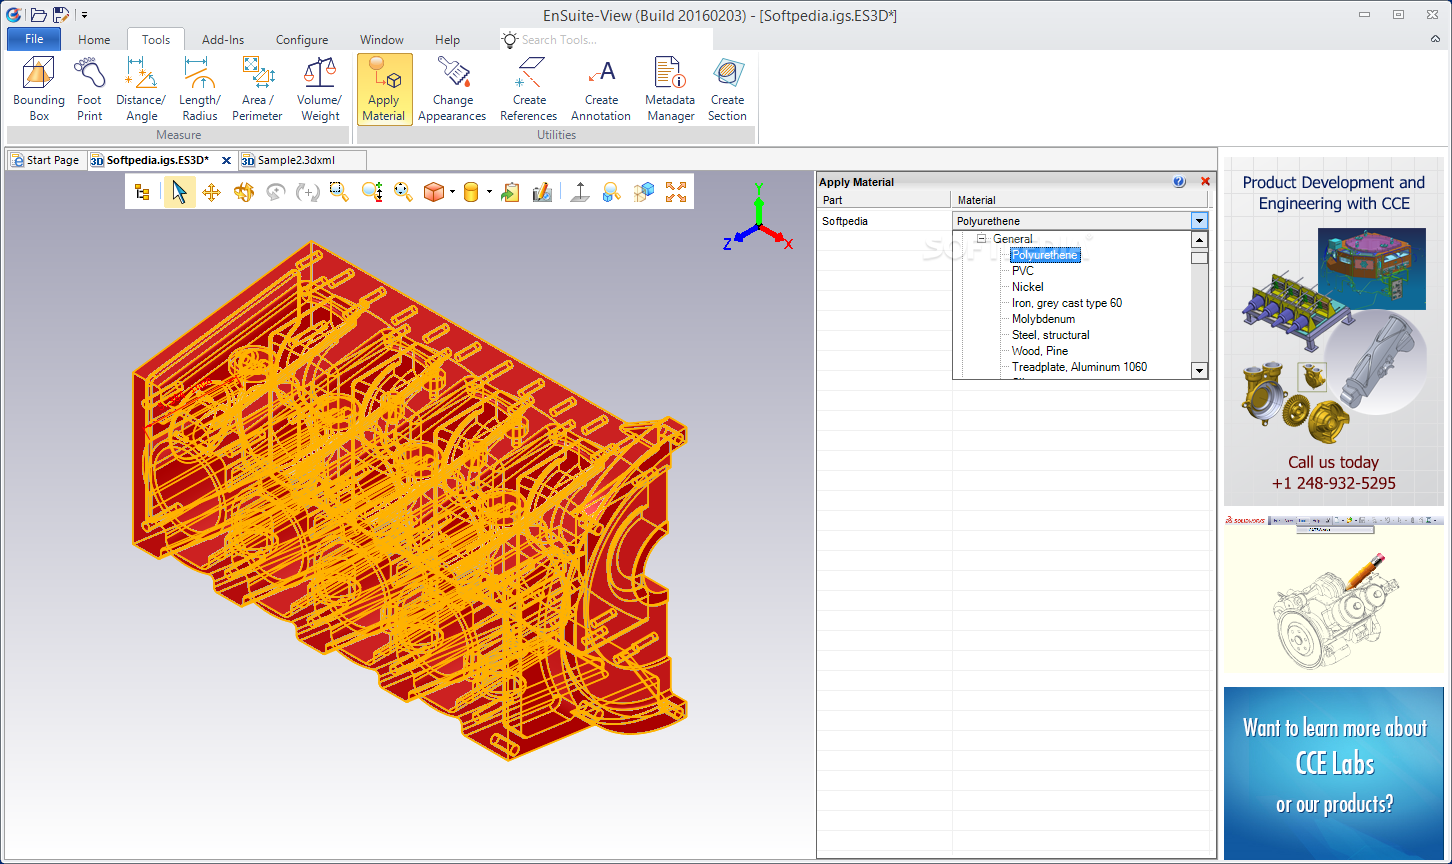The width and height of the screenshot is (1452, 864).
Task: Select PVC in the material list
Action: [1023, 271]
